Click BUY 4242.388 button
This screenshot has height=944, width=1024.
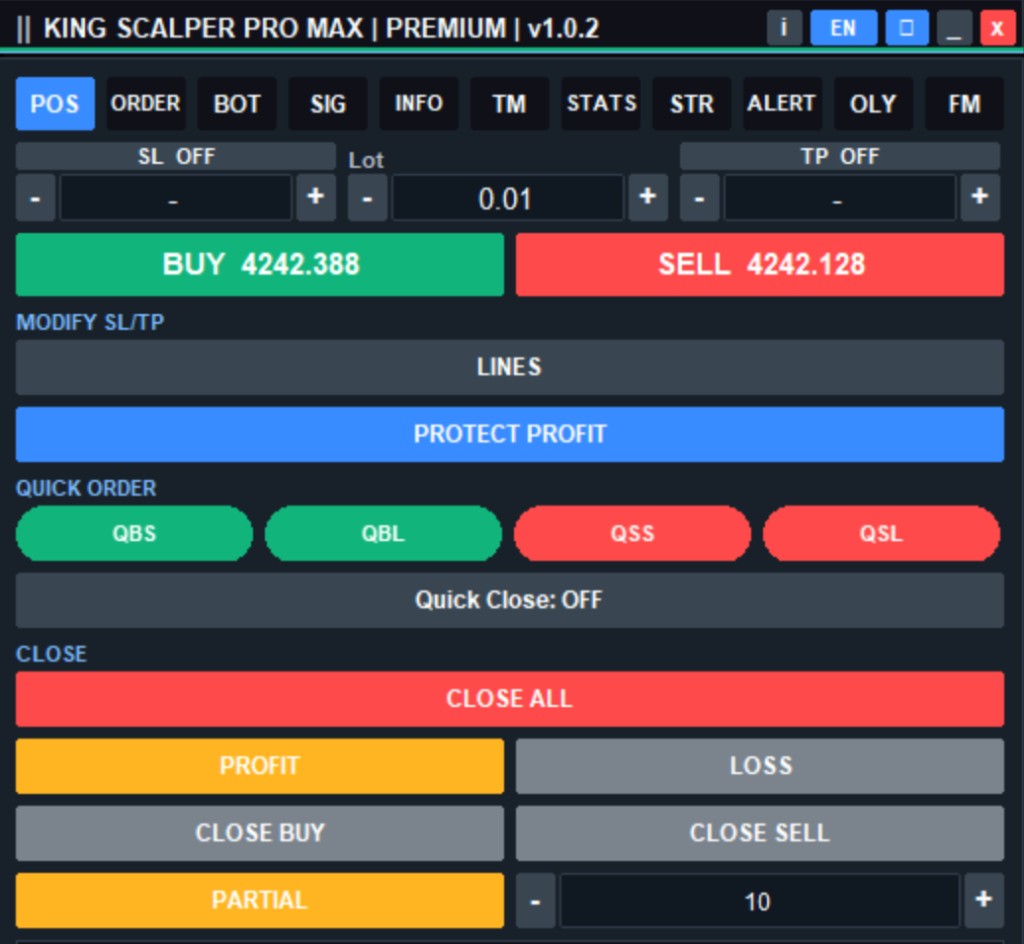pyautogui.click(x=260, y=264)
